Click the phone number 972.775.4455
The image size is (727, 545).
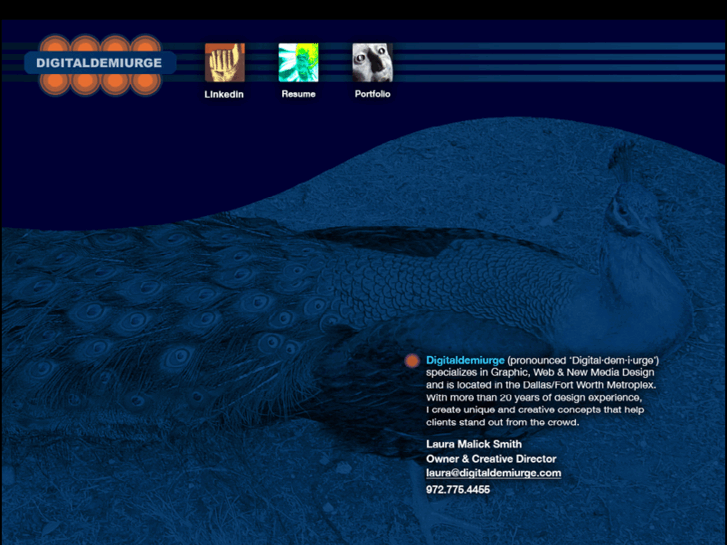click(x=458, y=490)
